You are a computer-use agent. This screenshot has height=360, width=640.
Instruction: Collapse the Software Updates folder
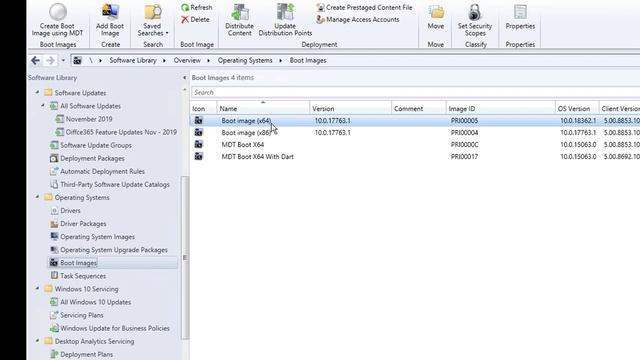pos(37,93)
